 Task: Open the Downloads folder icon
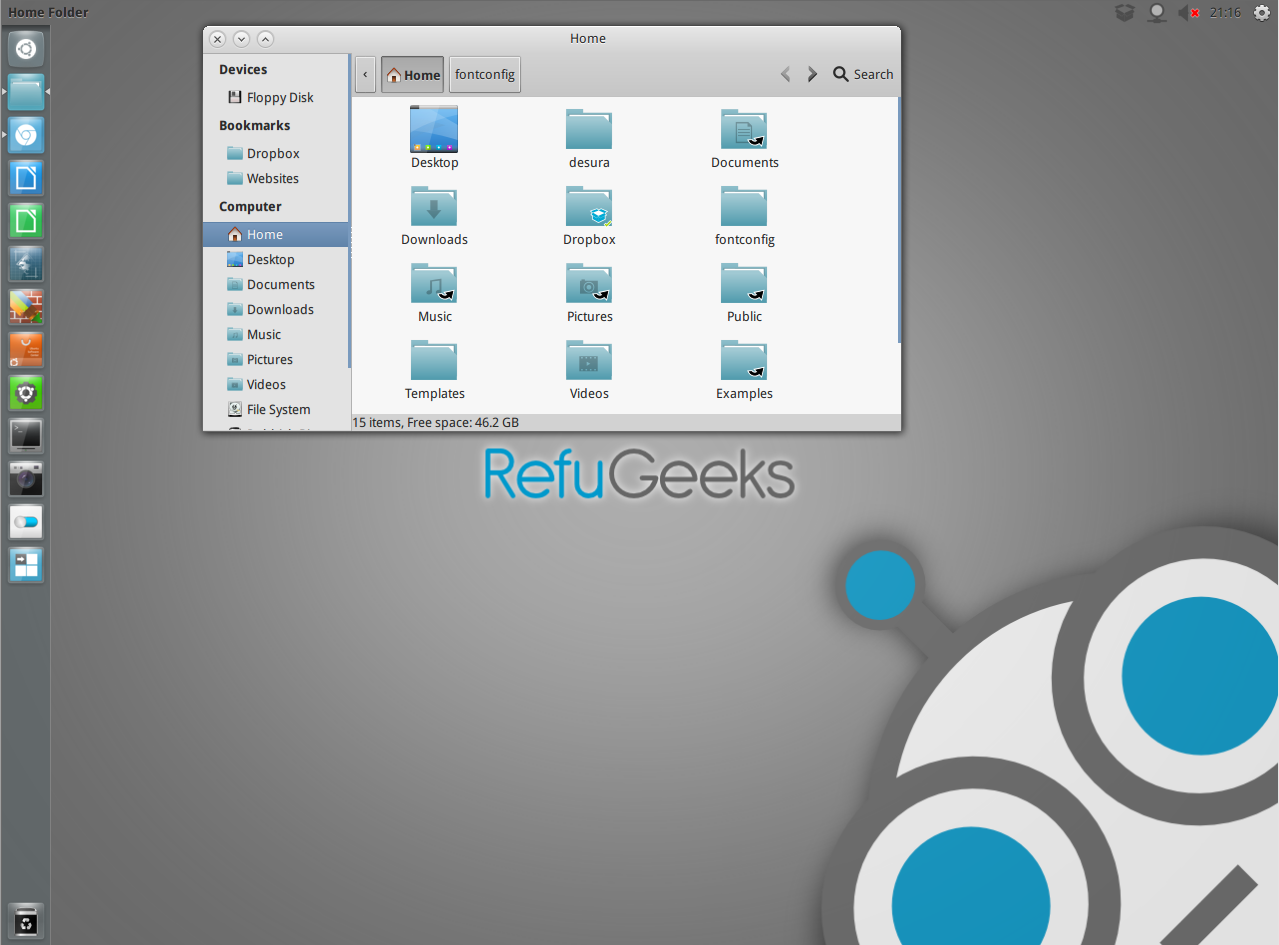tap(434, 207)
